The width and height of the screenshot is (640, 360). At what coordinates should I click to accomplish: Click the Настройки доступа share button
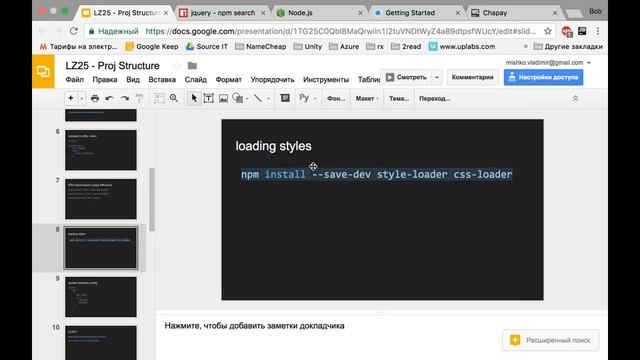coord(543,77)
